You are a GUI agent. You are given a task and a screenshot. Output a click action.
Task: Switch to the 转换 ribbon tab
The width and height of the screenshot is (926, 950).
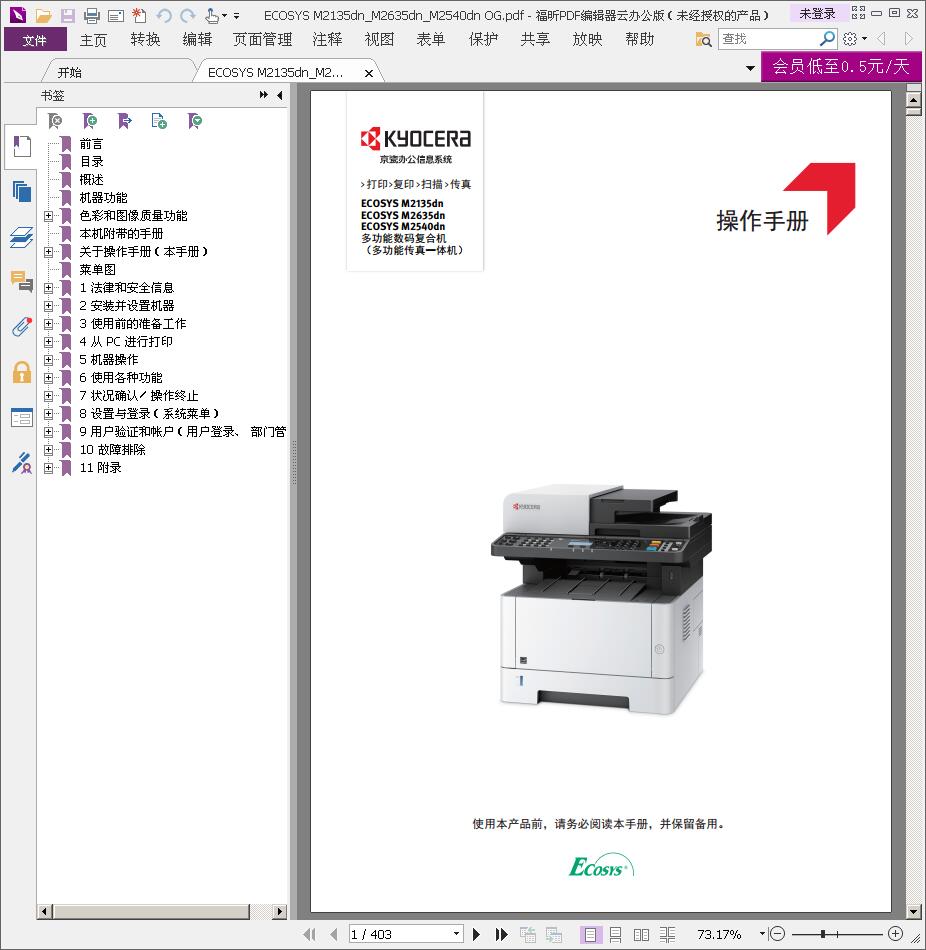pos(145,40)
